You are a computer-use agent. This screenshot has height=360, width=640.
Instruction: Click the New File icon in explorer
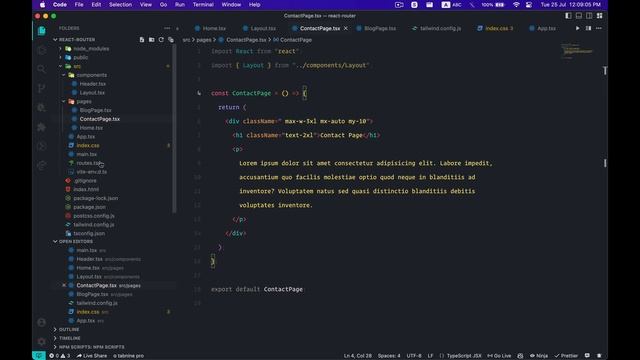tap(142, 40)
